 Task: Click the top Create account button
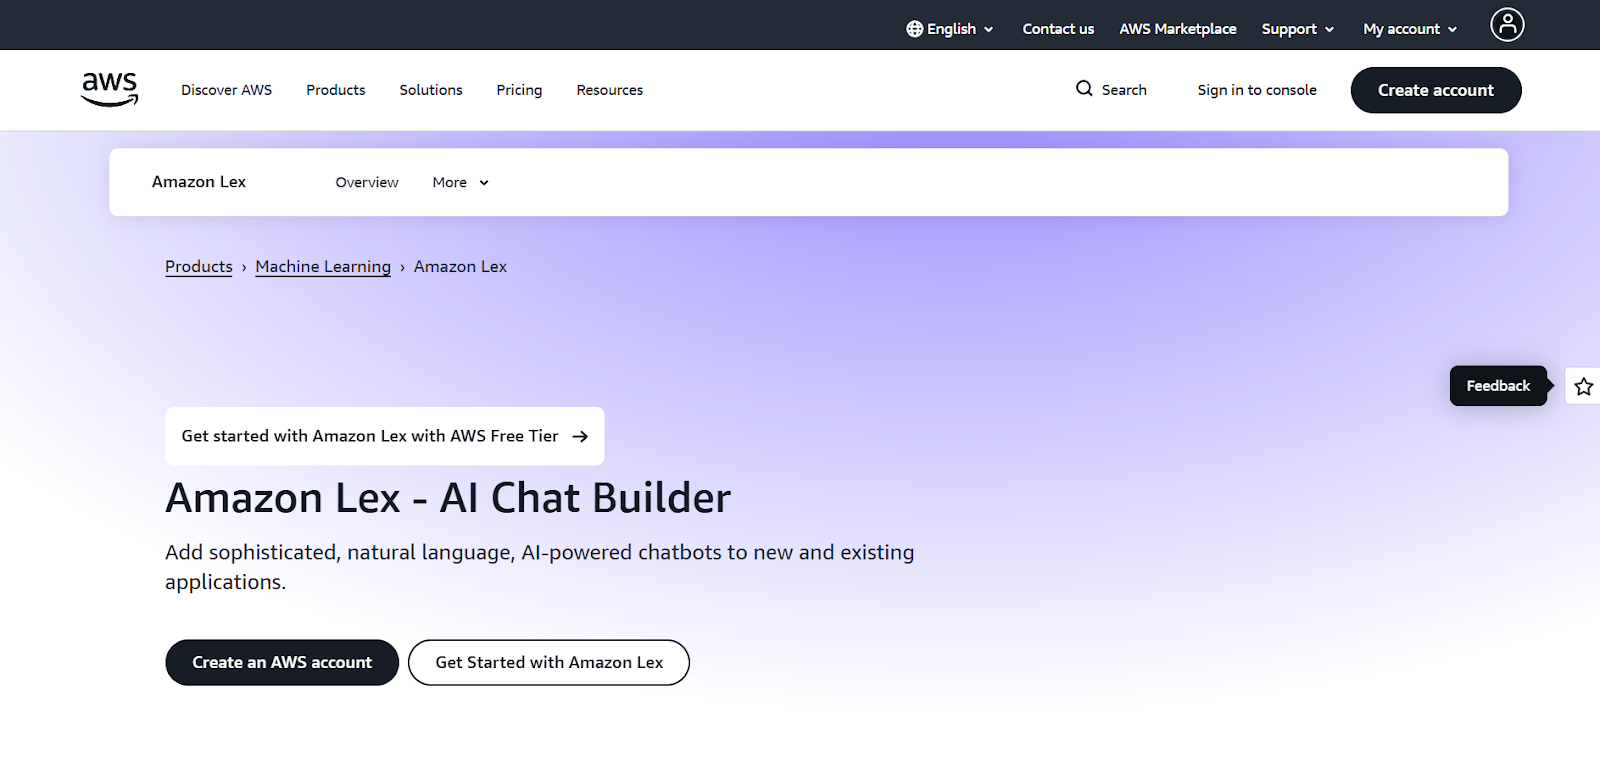pyautogui.click(x=1436, y=90)
